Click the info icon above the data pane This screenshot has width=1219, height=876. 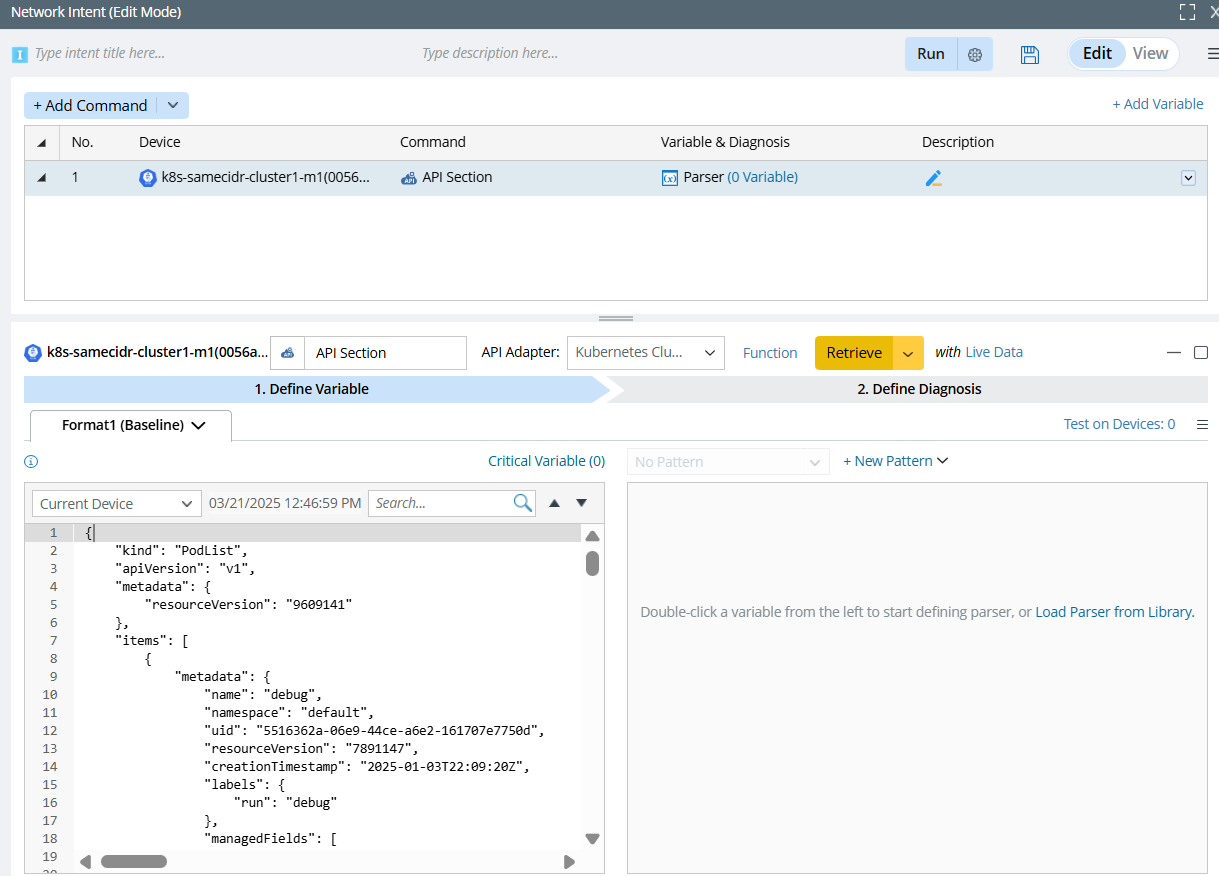click(31, 462)
